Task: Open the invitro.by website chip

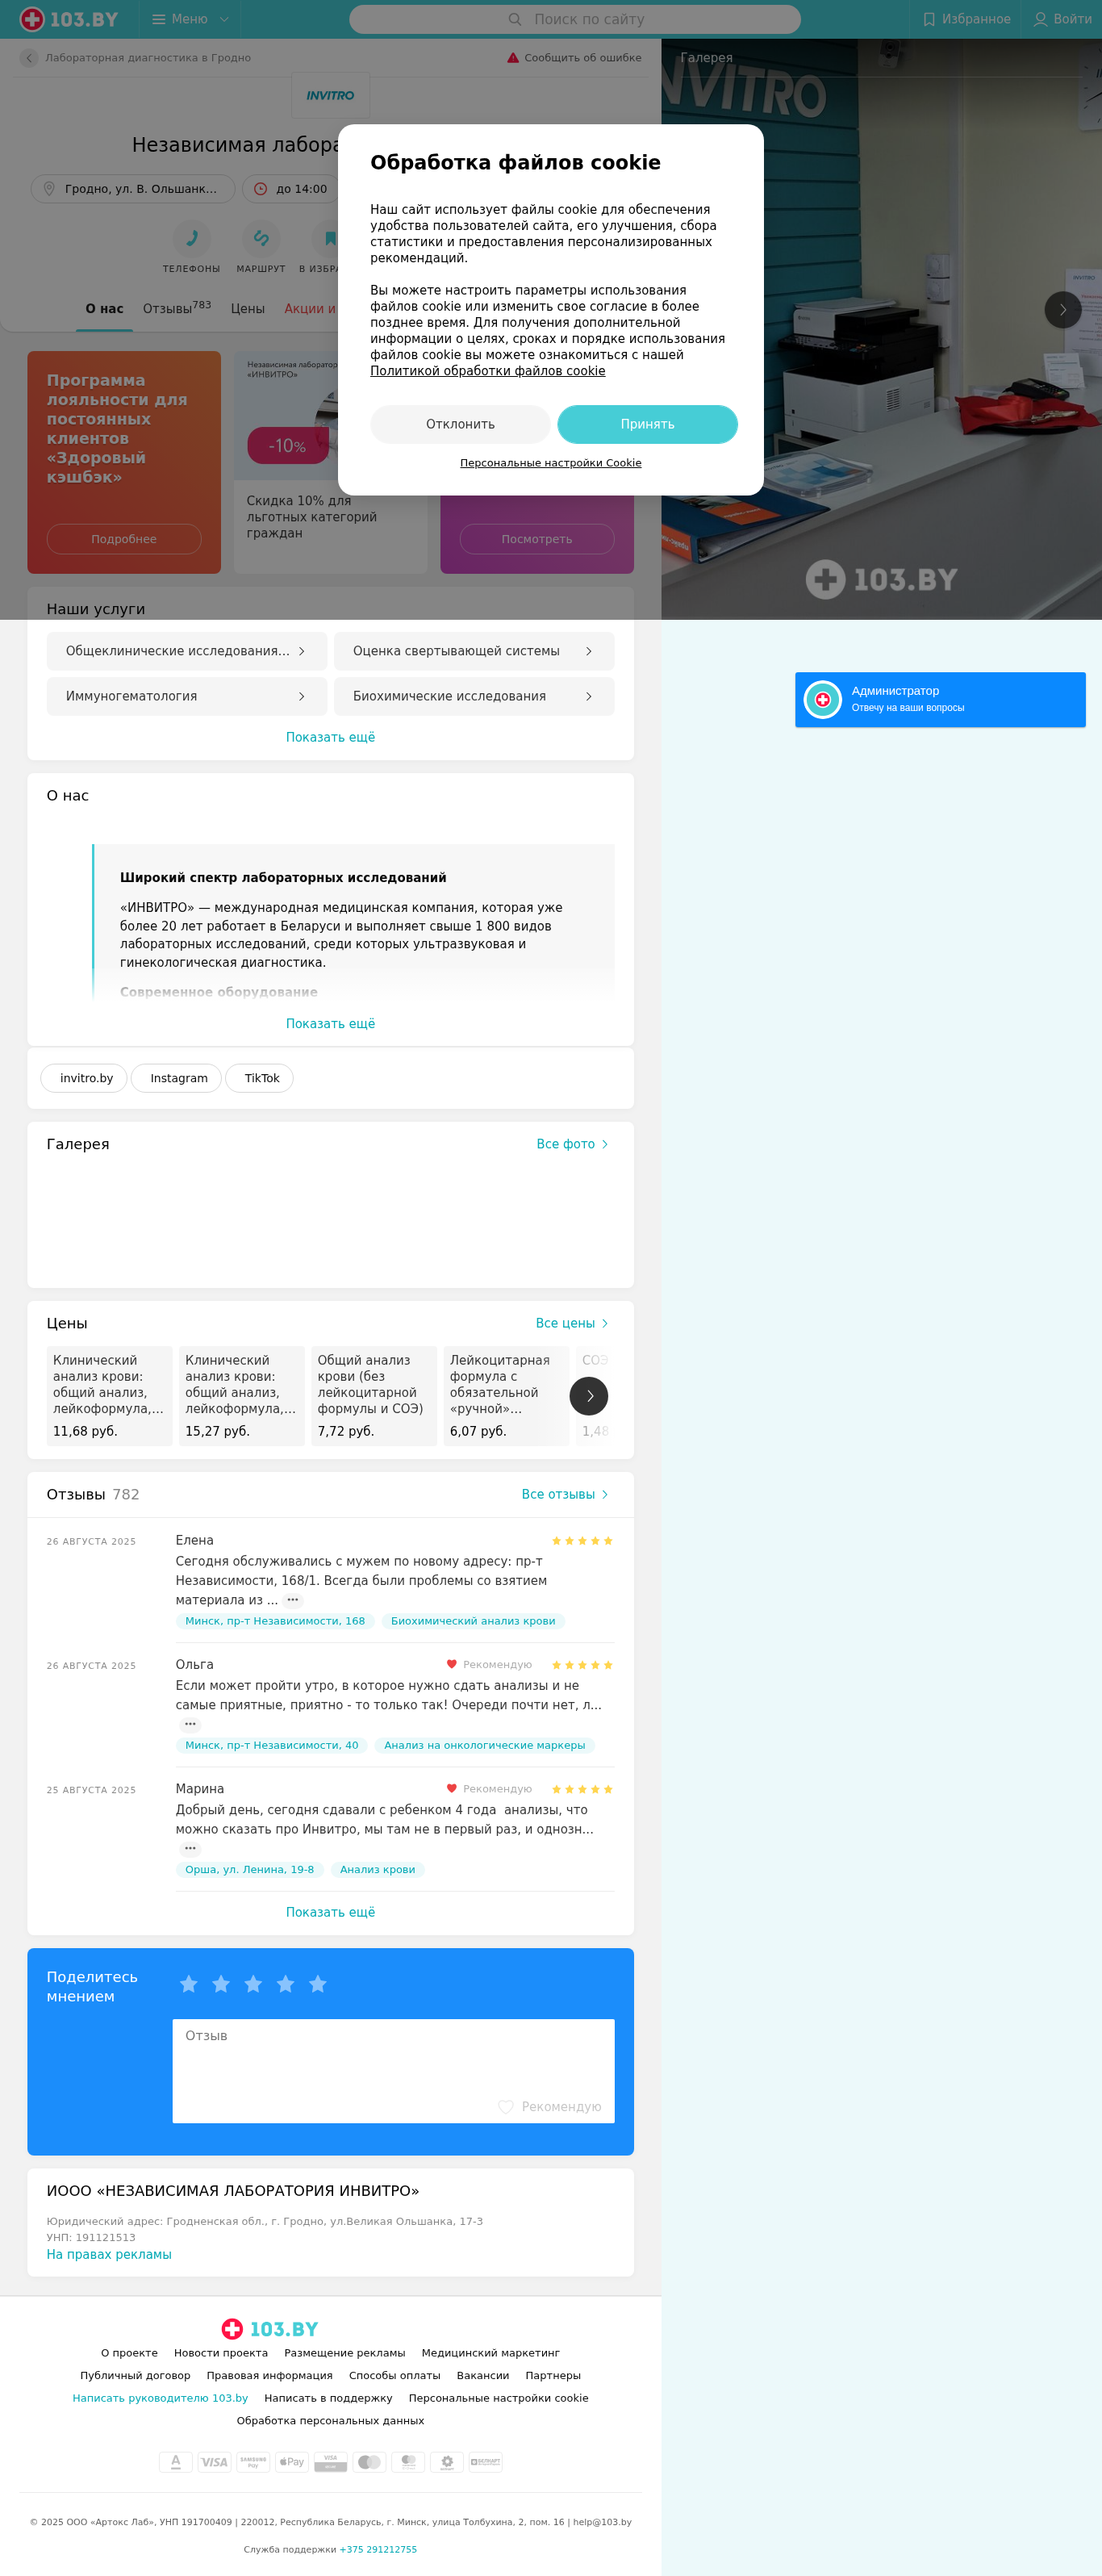Action: pos(84,1078)
